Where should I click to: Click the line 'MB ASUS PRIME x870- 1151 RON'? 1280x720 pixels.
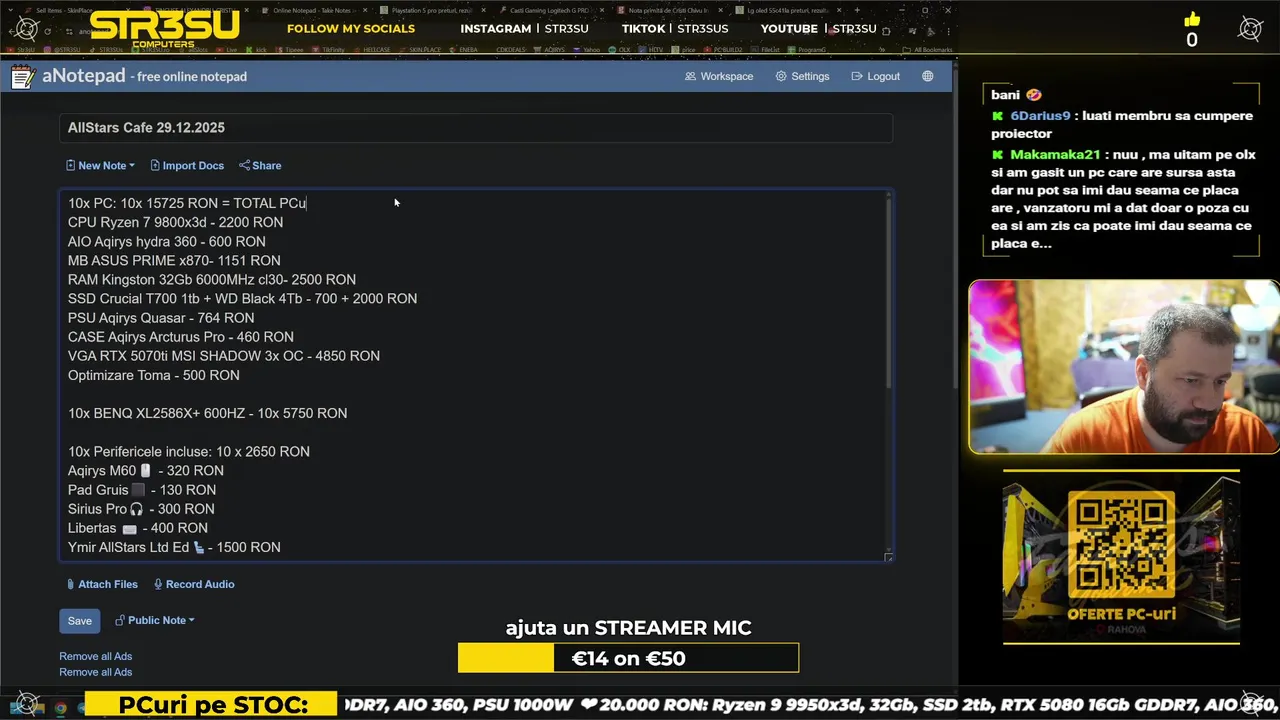click(x=174, y=261)
